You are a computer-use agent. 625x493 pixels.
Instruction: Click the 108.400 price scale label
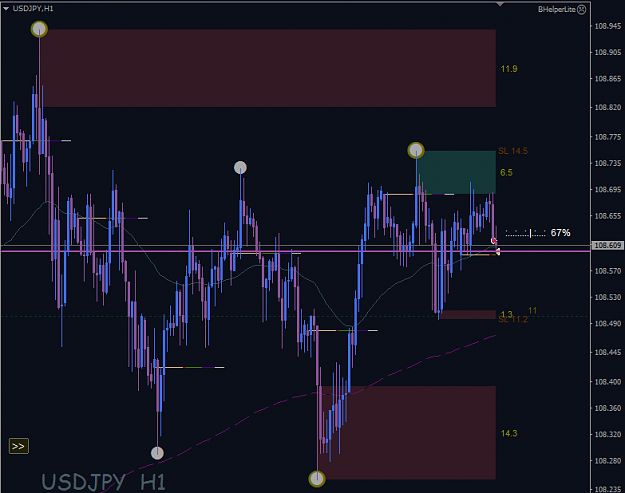[x=607, y=382]
